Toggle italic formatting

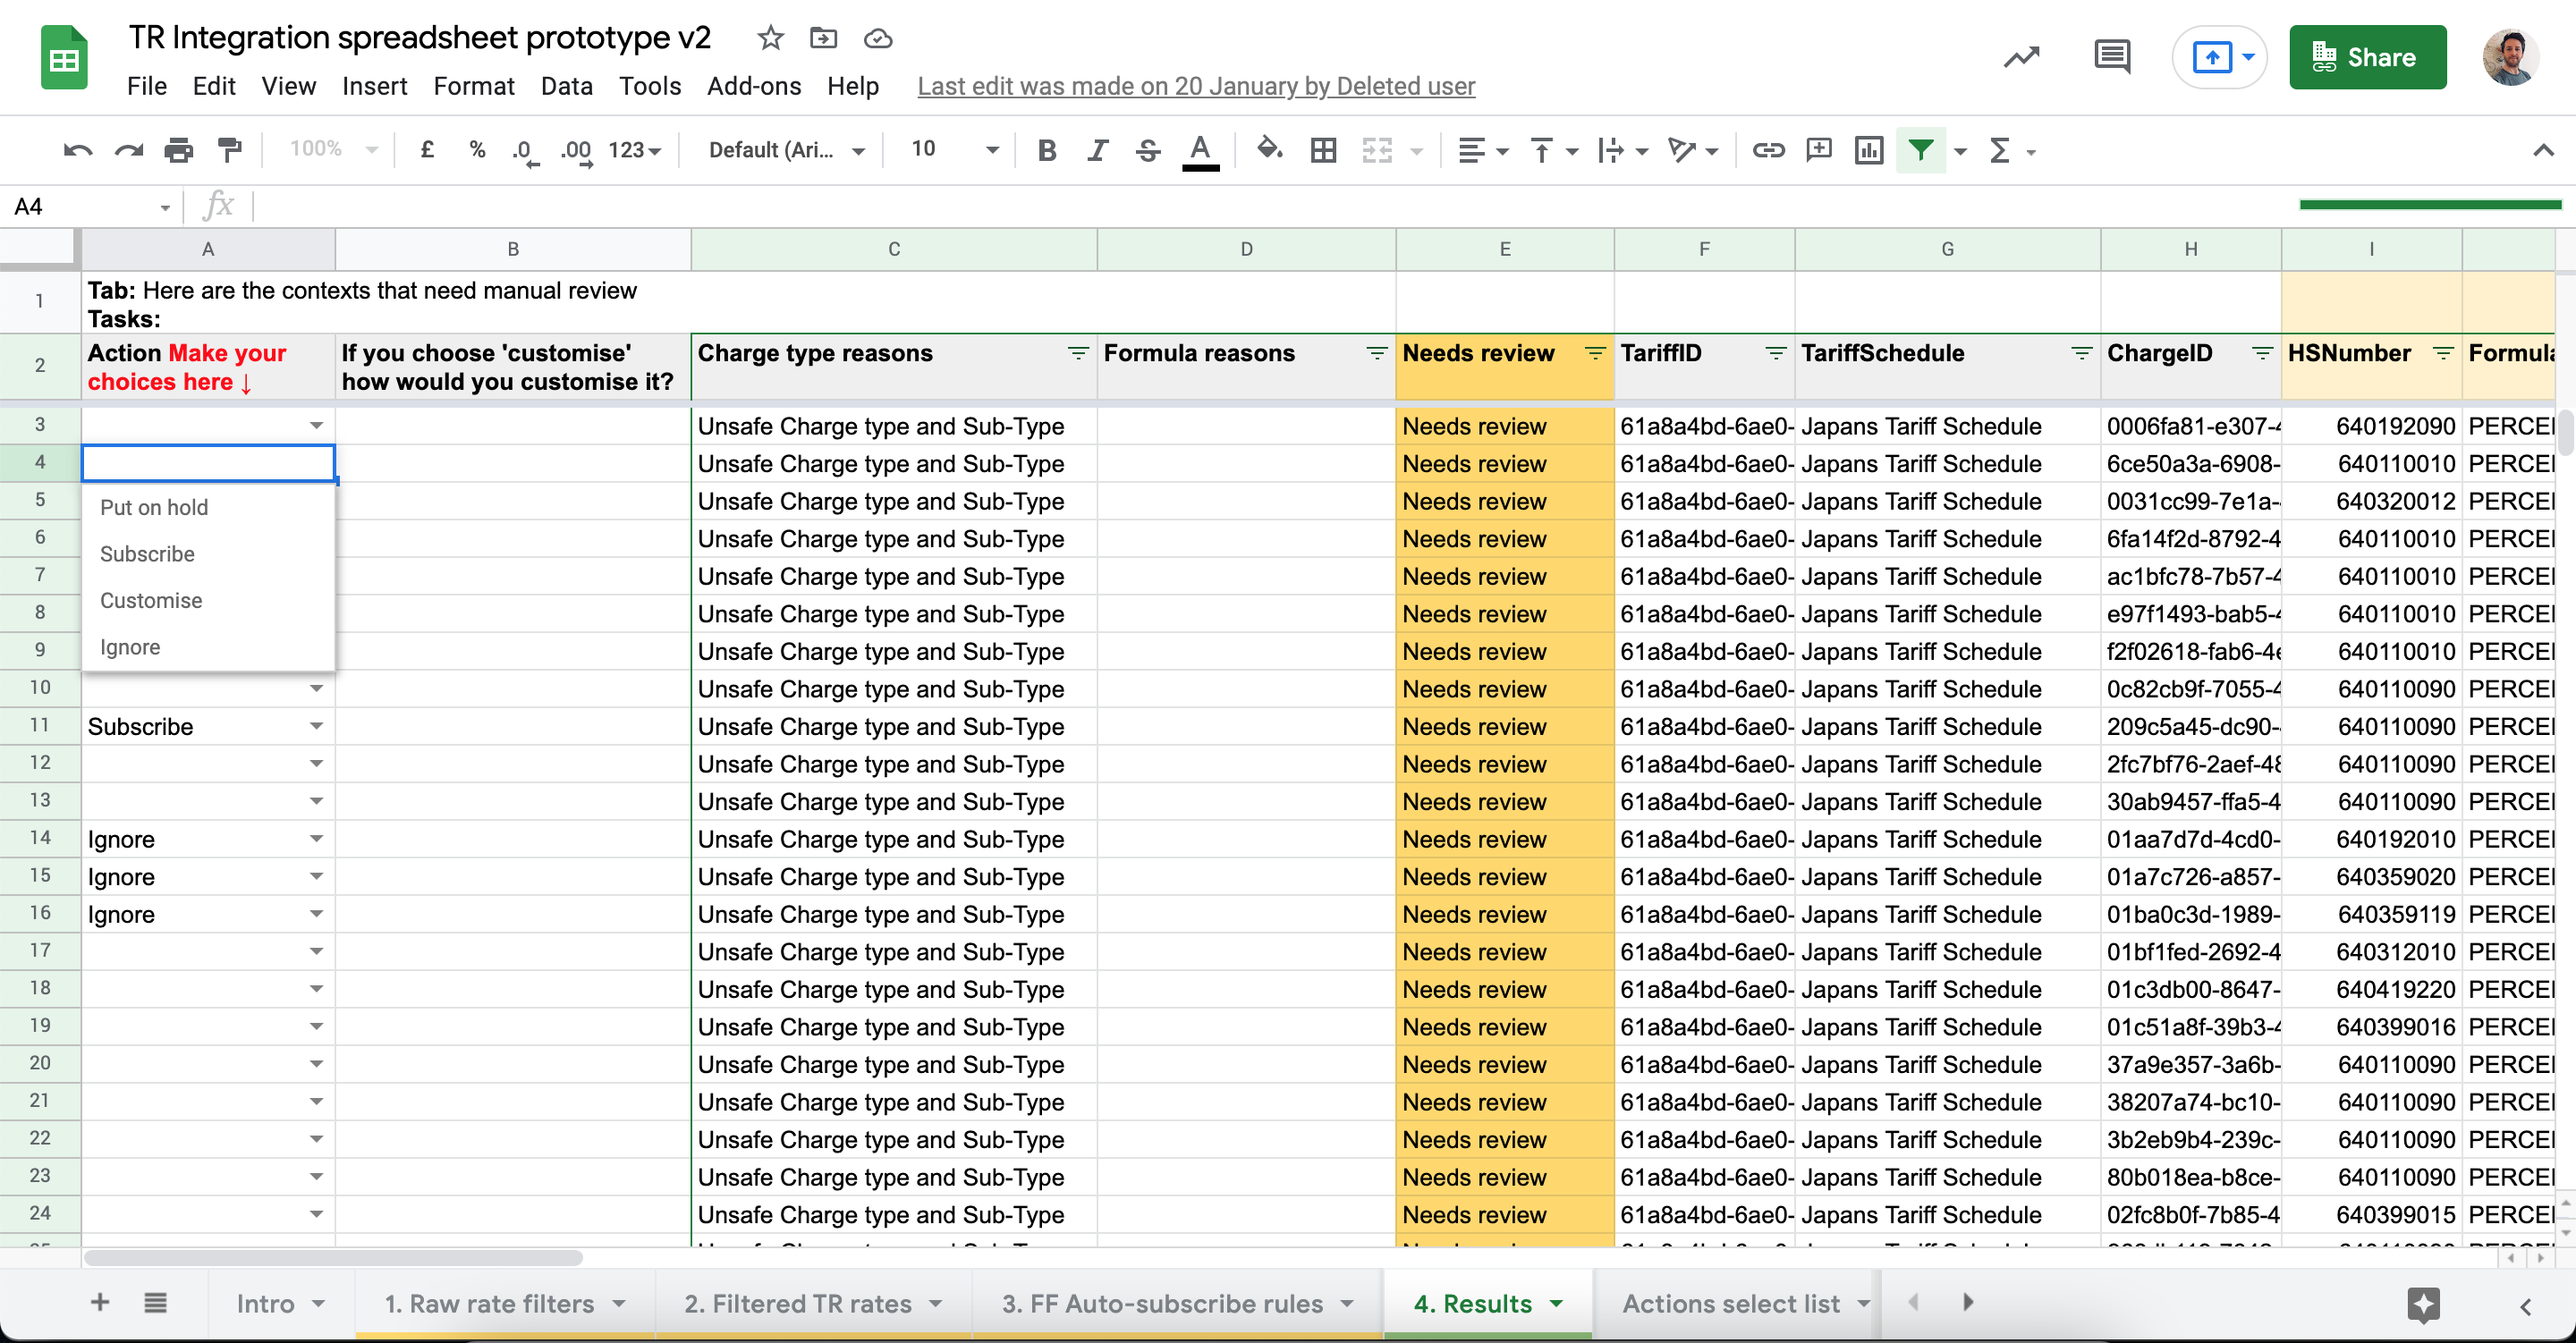coord(1097,151)
